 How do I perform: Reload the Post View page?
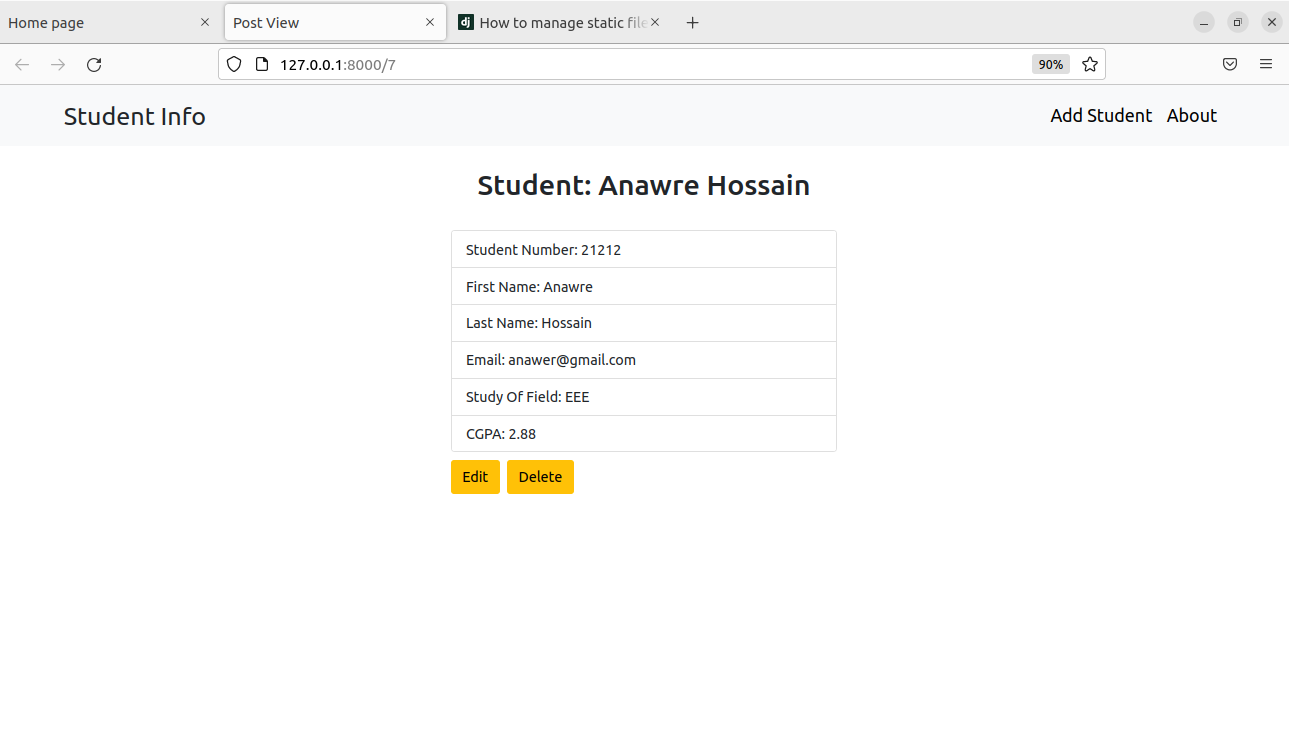click(94, 64)
